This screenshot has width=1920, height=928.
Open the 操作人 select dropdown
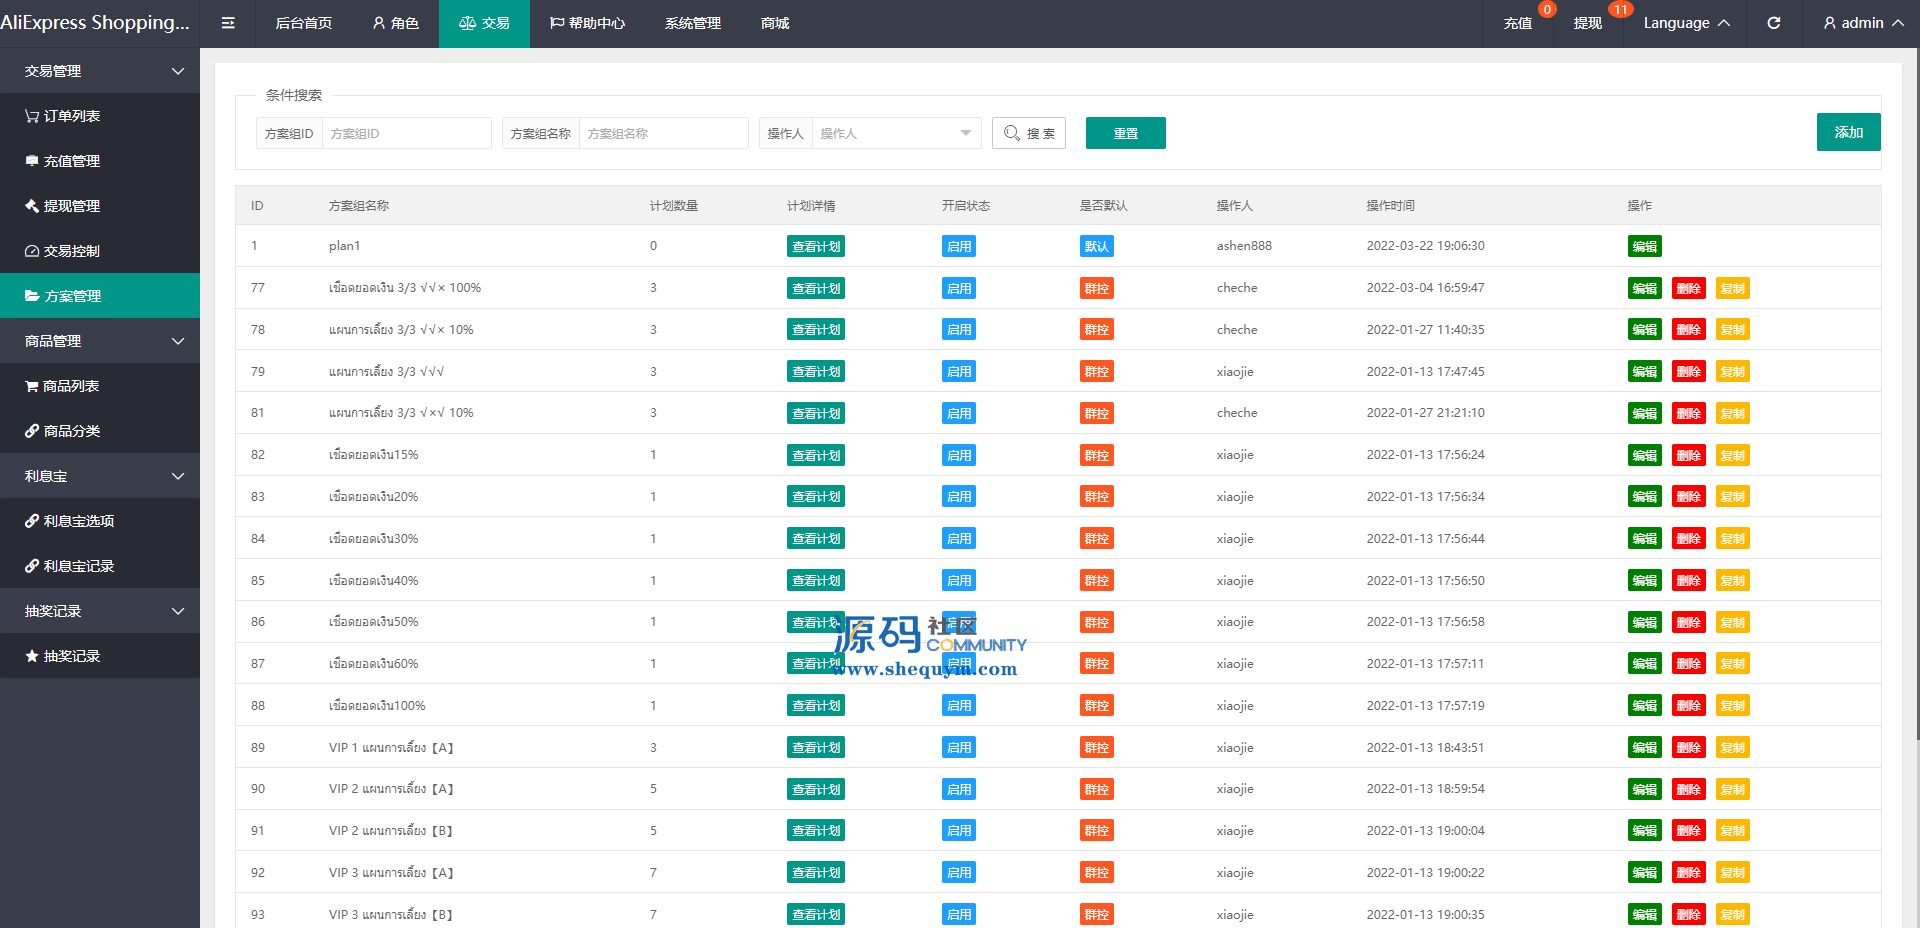896,133
